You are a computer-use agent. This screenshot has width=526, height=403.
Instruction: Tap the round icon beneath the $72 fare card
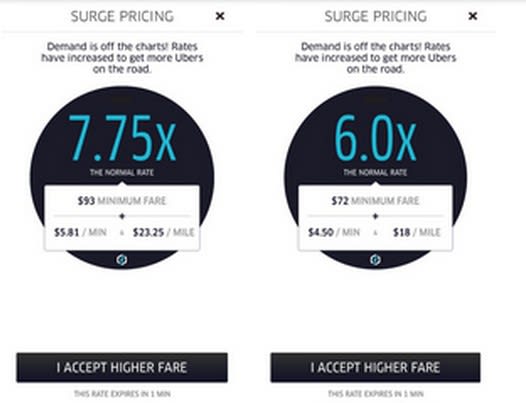pyautogui.click(x=375, y=260)
